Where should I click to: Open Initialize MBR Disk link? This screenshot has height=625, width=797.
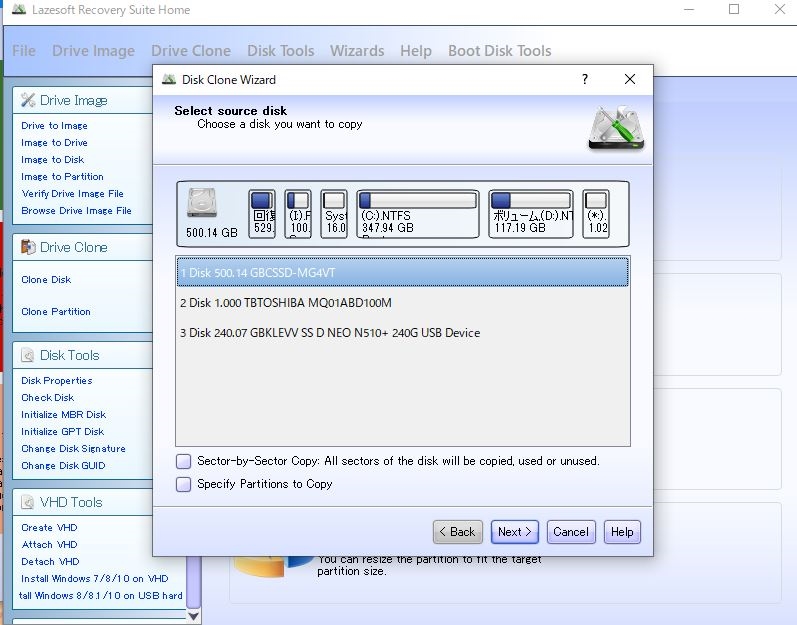click(x=64, y=415)
